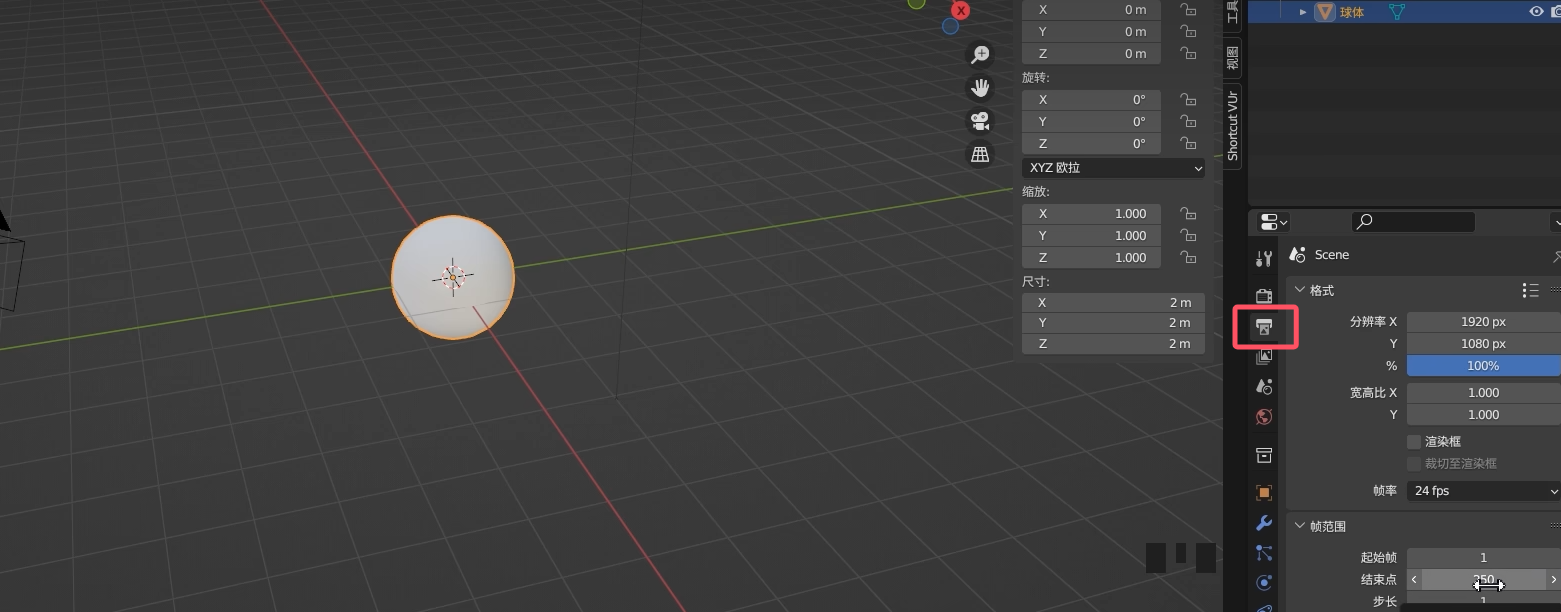Image resolution: width=1561 pixels, height=612 pixels.
Task: Click the pan hand icon in the viewport
Action: [980, 88]
